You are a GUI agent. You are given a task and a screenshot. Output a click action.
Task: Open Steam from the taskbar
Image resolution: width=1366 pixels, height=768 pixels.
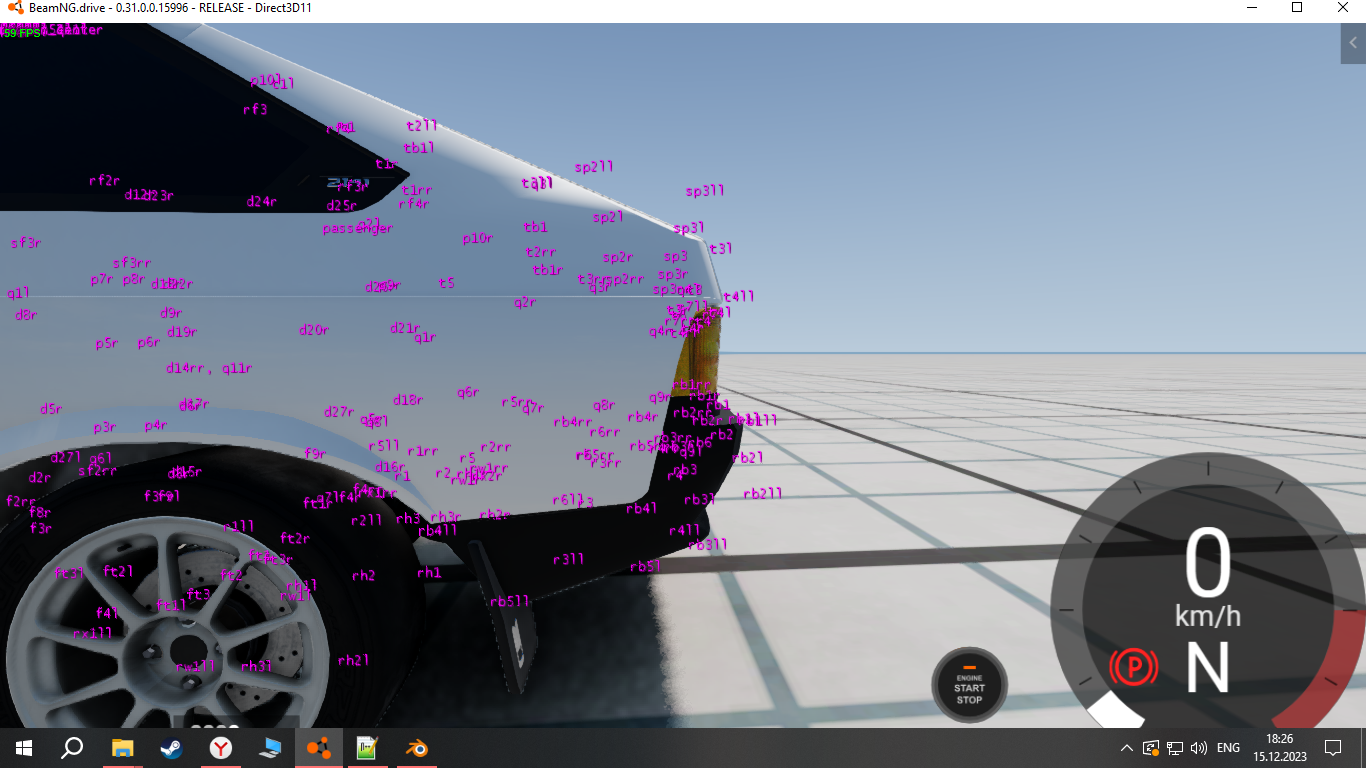171,748
